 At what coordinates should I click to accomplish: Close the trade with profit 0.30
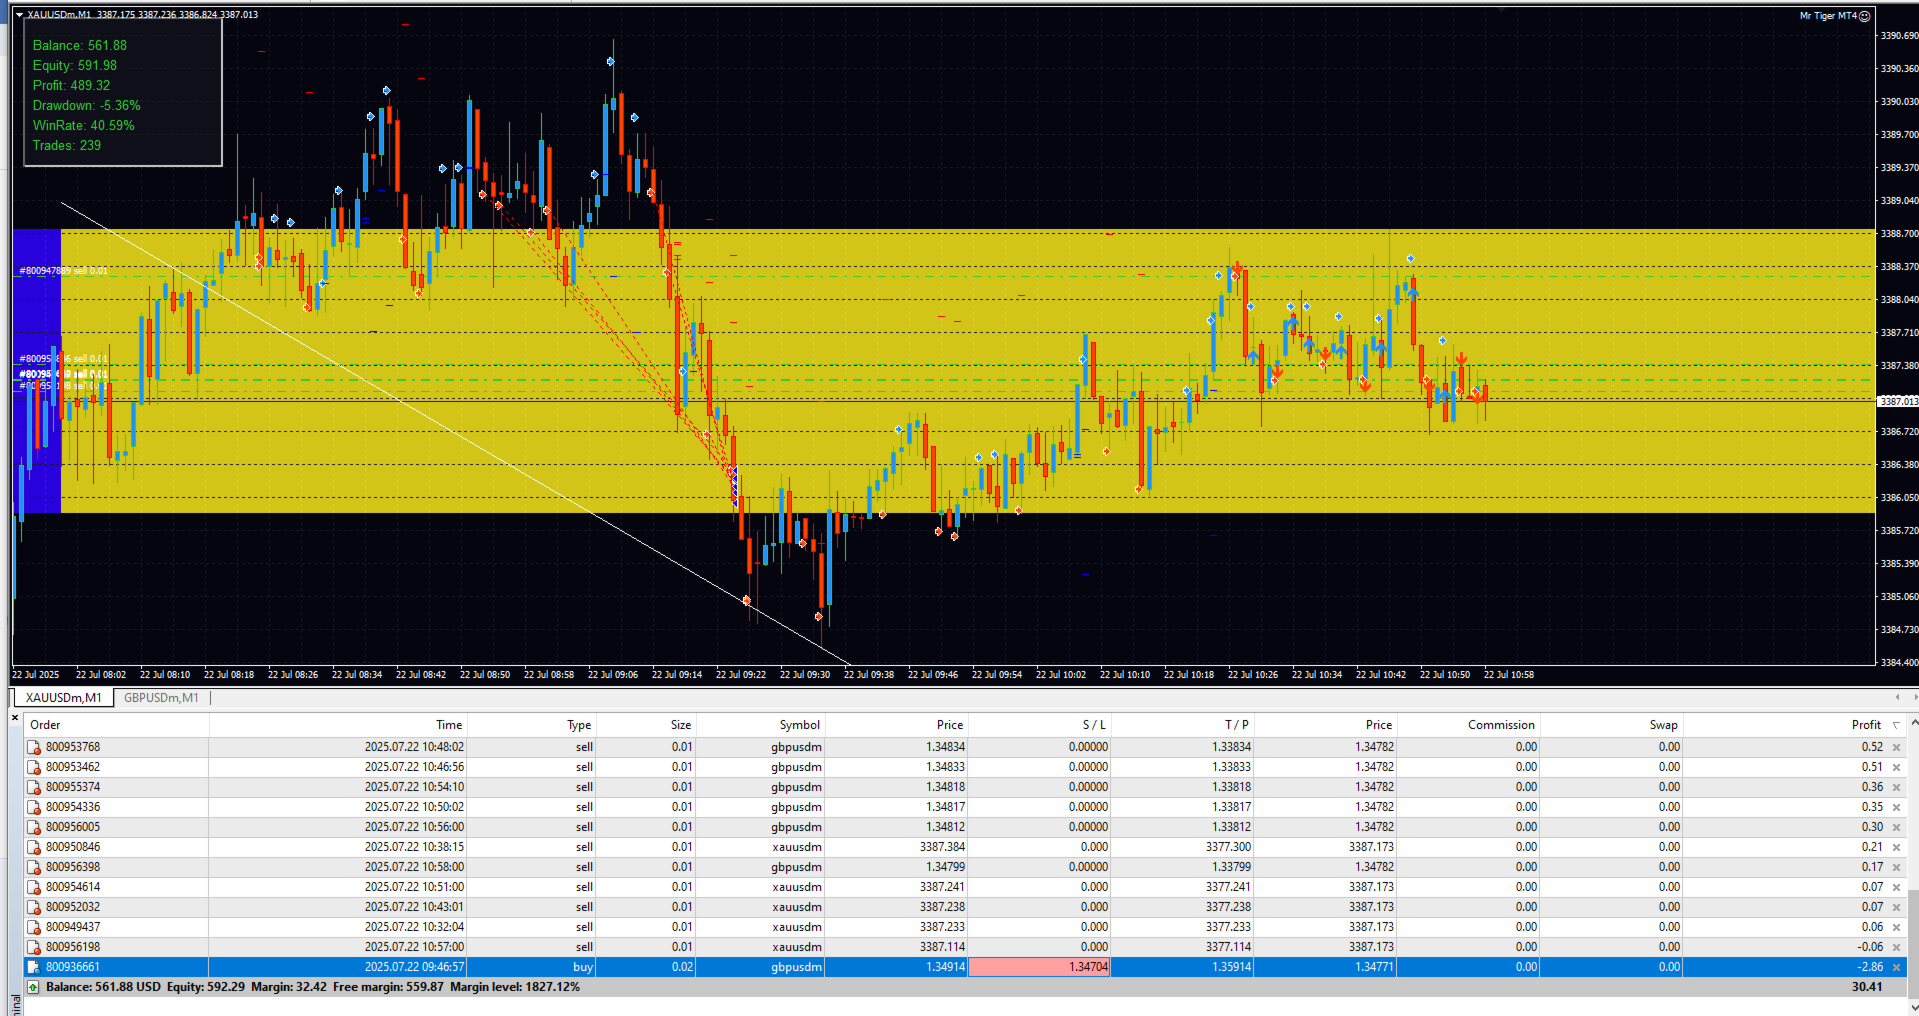(x=1896, y=827)
